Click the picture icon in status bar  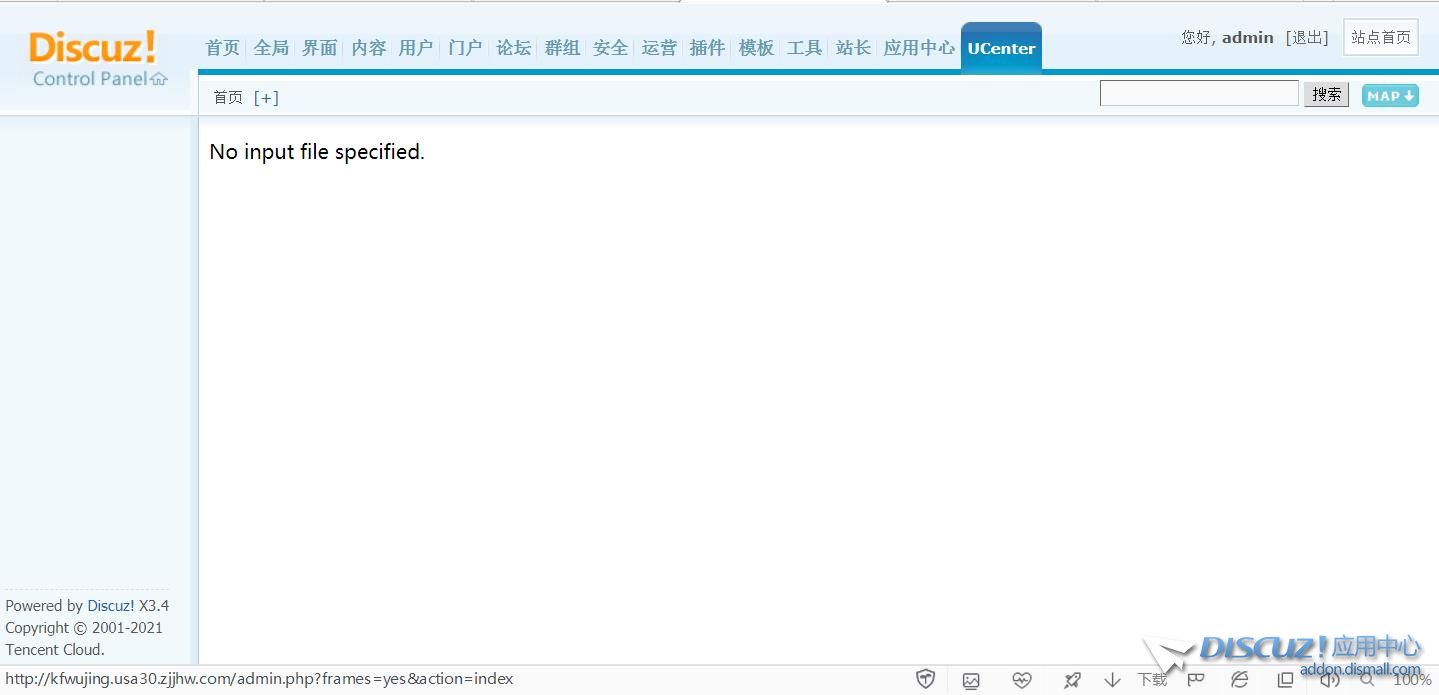tap(971, 680)
